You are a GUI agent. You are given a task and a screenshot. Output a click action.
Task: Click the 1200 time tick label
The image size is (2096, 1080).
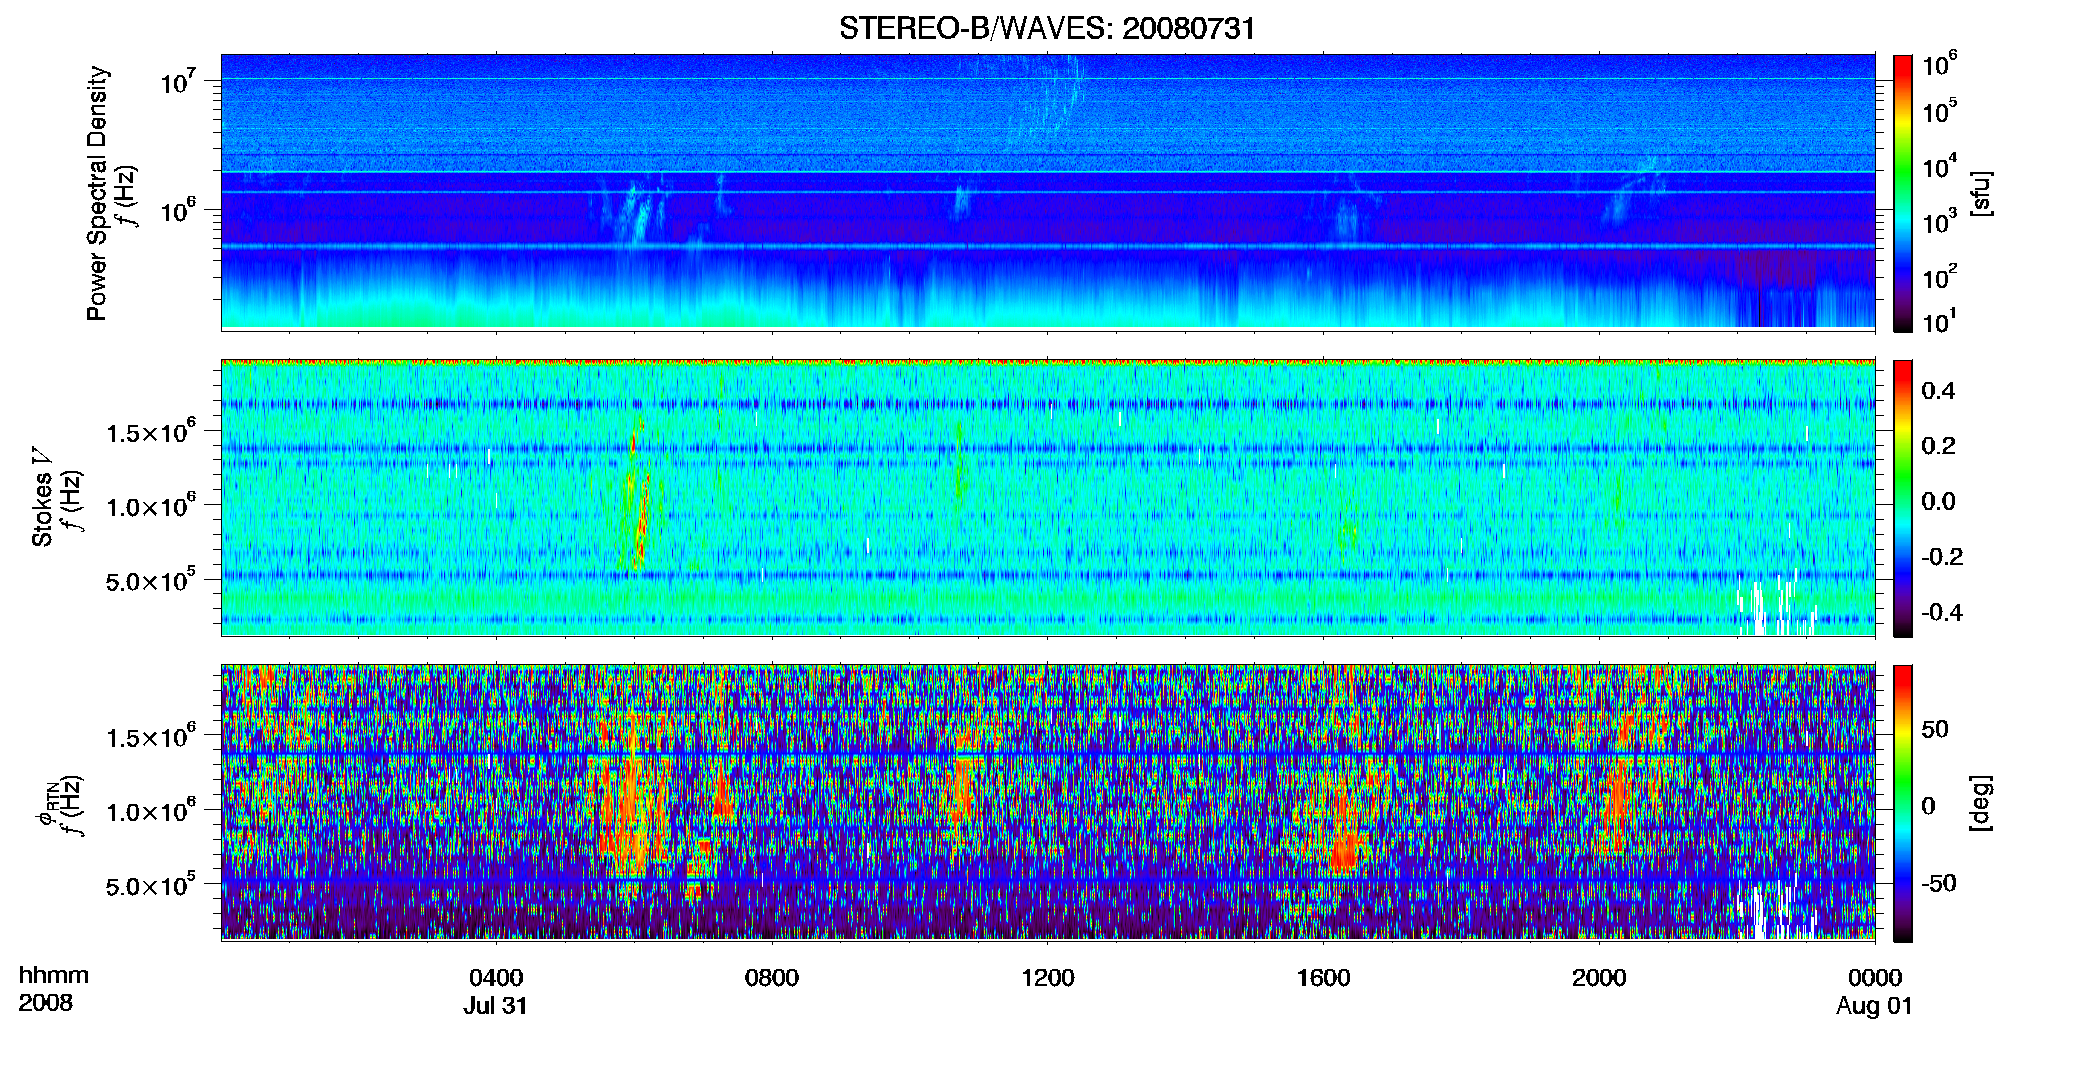pyautogui.click(x=1047, y=978)
